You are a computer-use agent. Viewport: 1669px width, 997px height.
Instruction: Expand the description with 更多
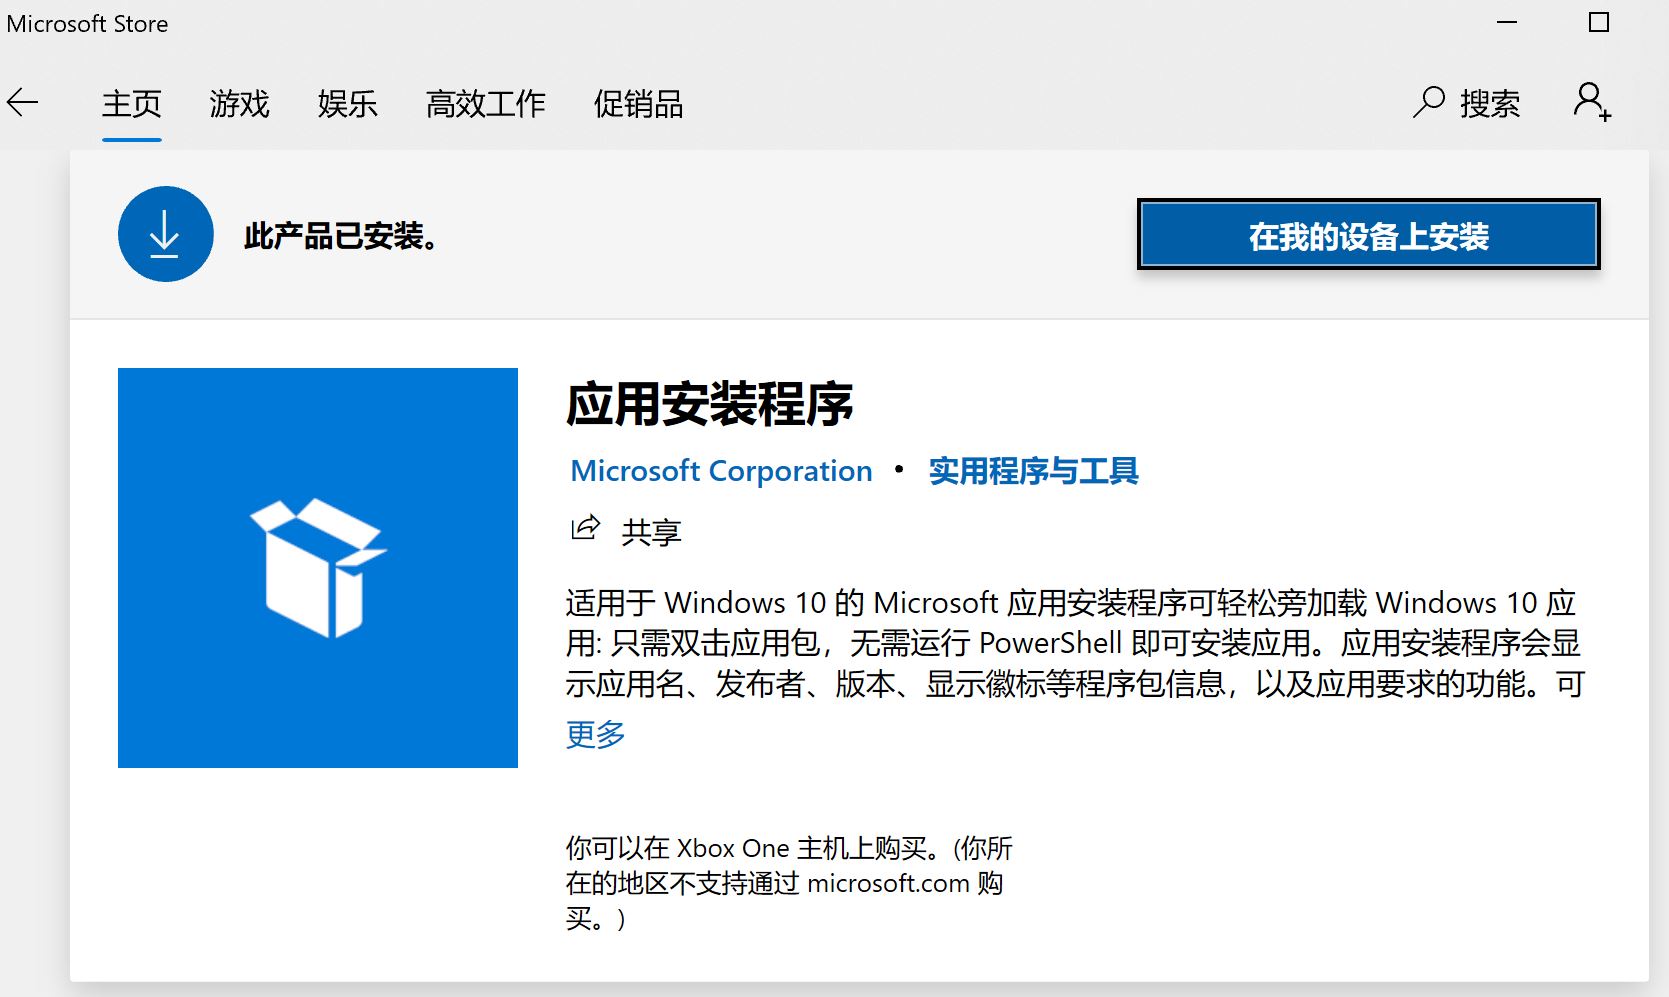pos(595,734)
